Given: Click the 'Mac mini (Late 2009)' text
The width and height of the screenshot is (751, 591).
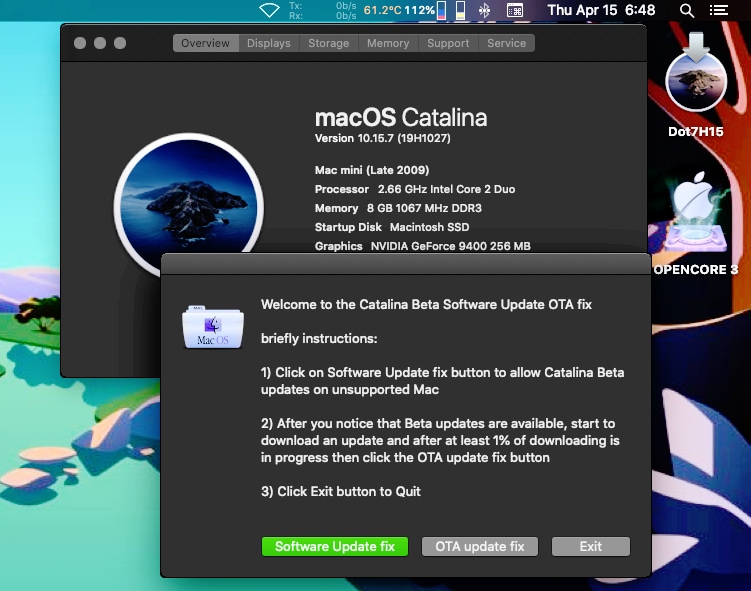Looking at the screenshot, I should tap(372, 170).
